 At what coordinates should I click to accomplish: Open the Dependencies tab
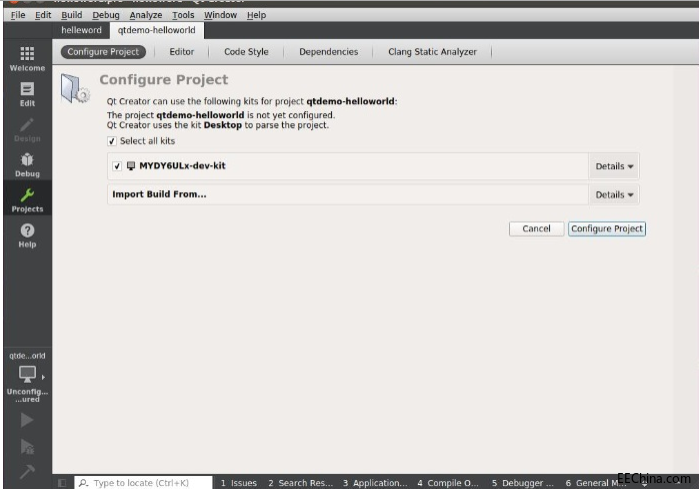tap(328, 52)
